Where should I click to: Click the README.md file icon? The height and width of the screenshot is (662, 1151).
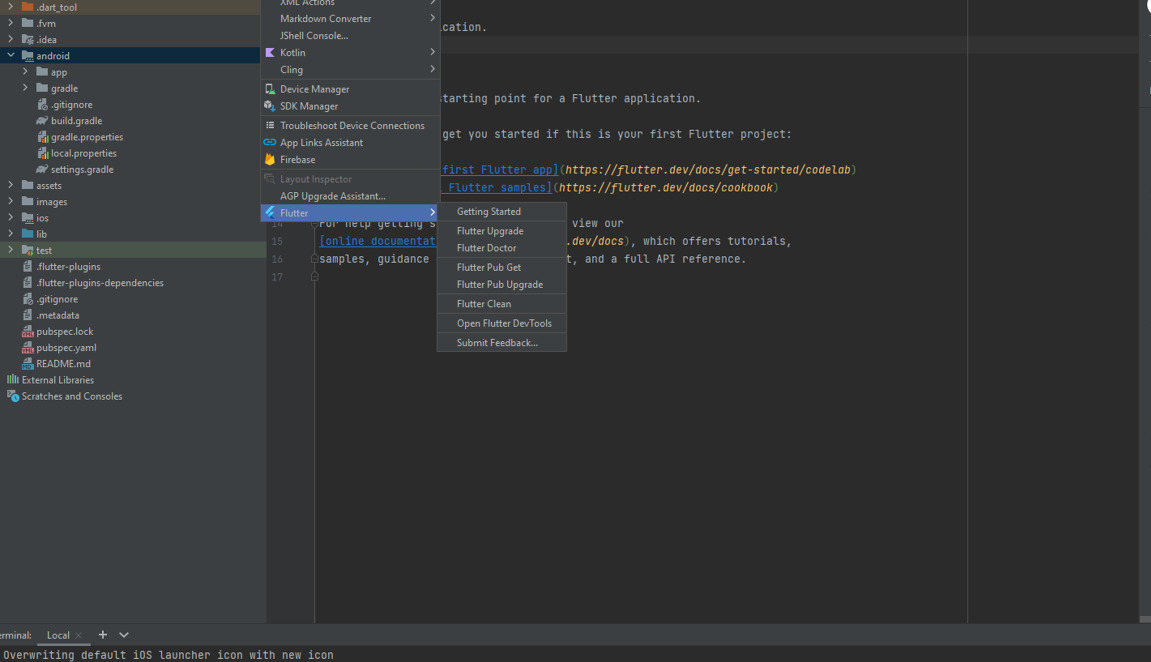click(28, 363)
